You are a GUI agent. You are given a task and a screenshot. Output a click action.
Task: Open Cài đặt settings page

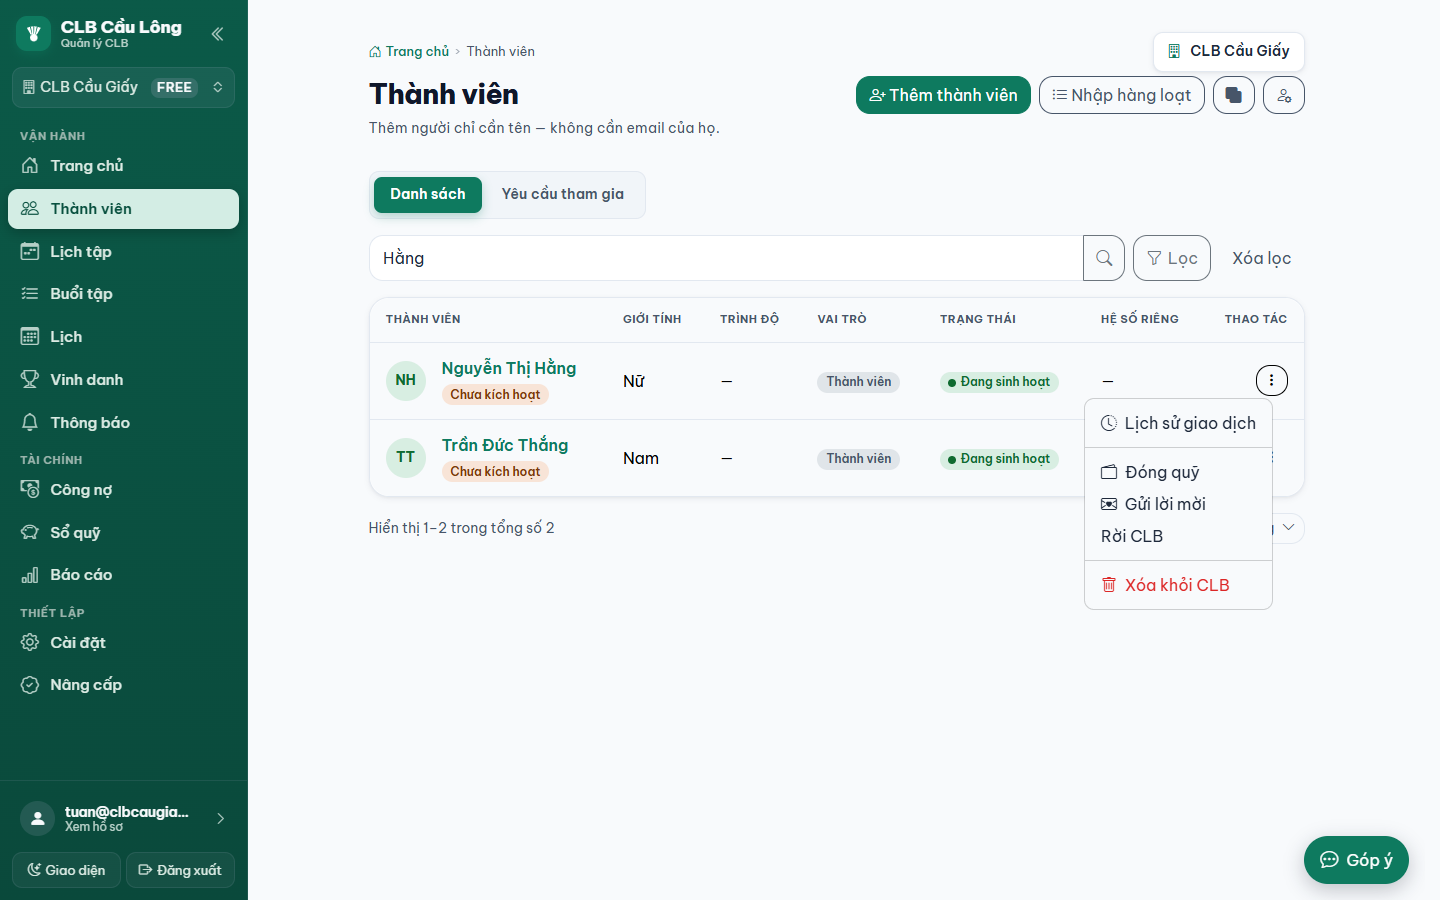(123, 643)
